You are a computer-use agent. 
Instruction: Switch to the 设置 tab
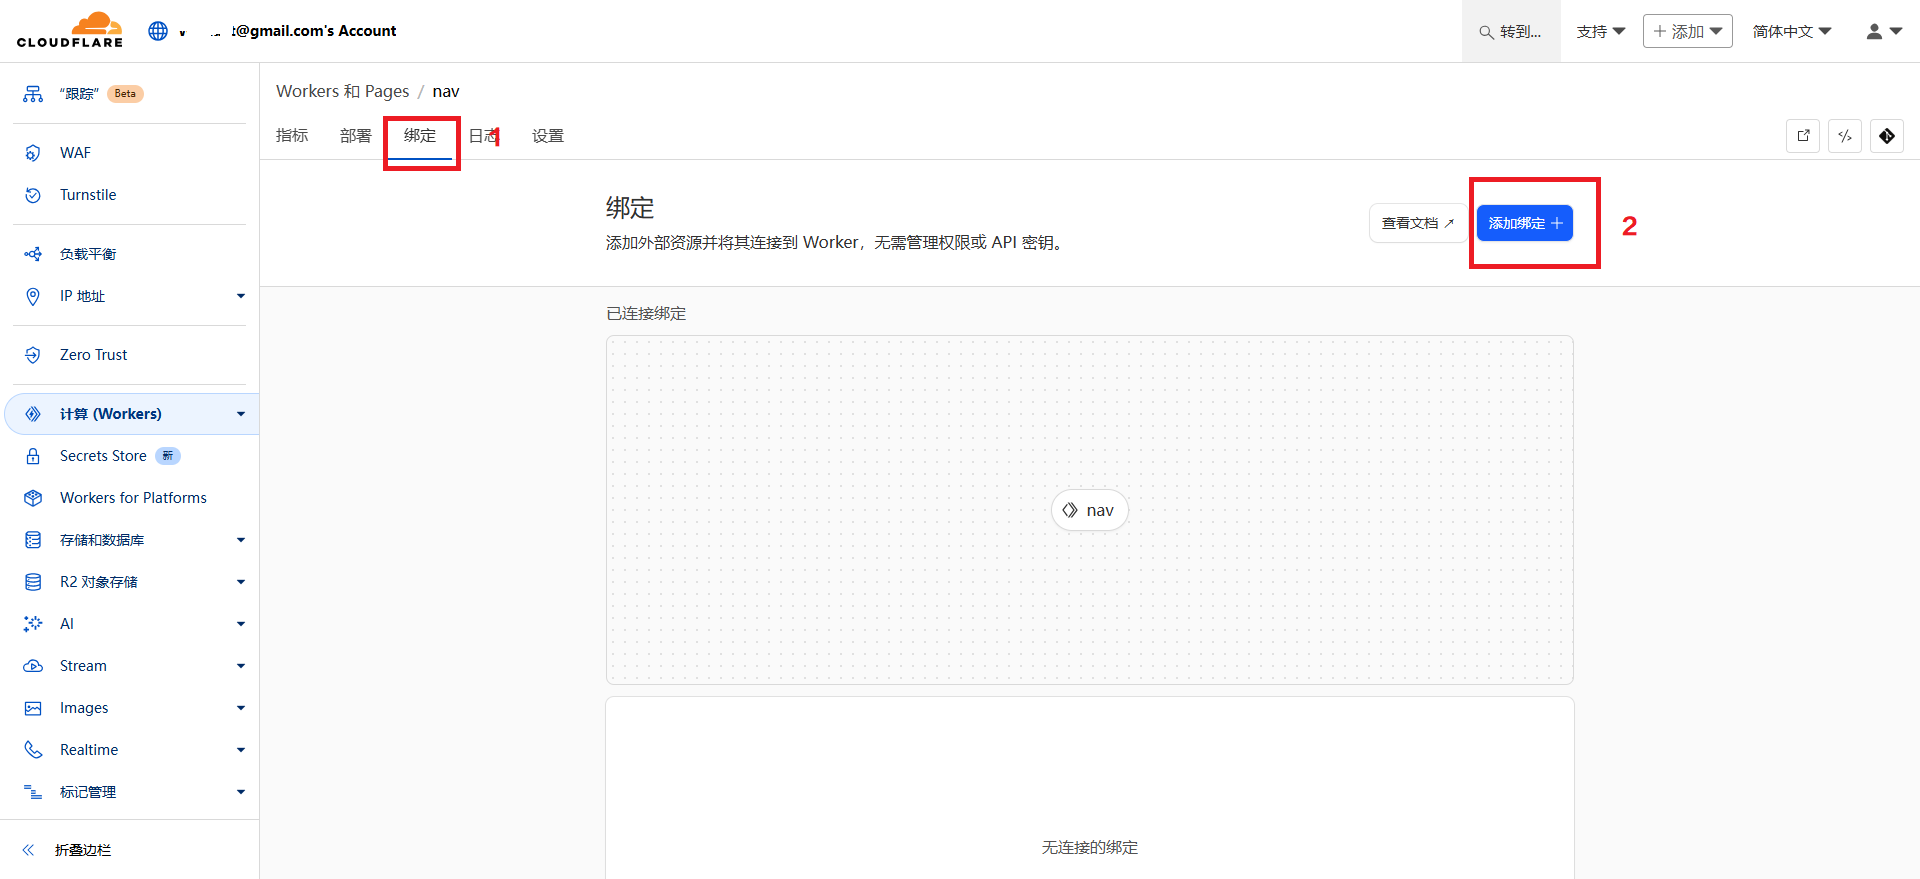547,136
